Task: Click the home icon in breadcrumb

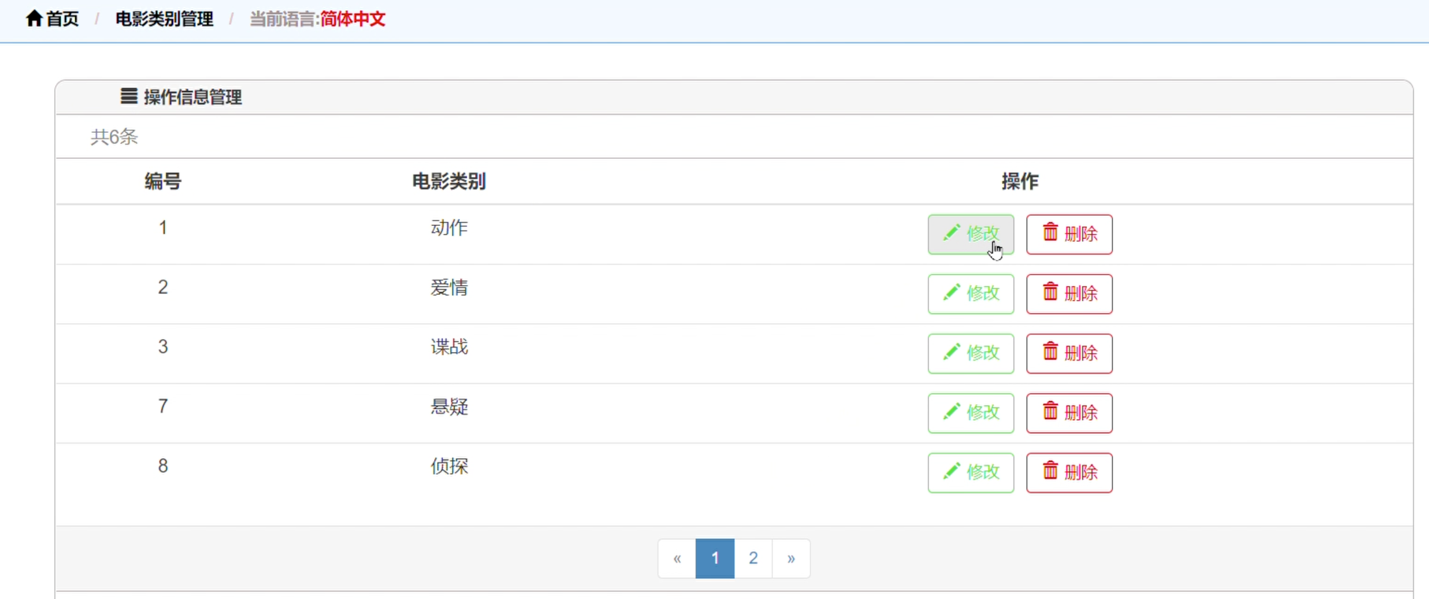Action: point(34,18)
